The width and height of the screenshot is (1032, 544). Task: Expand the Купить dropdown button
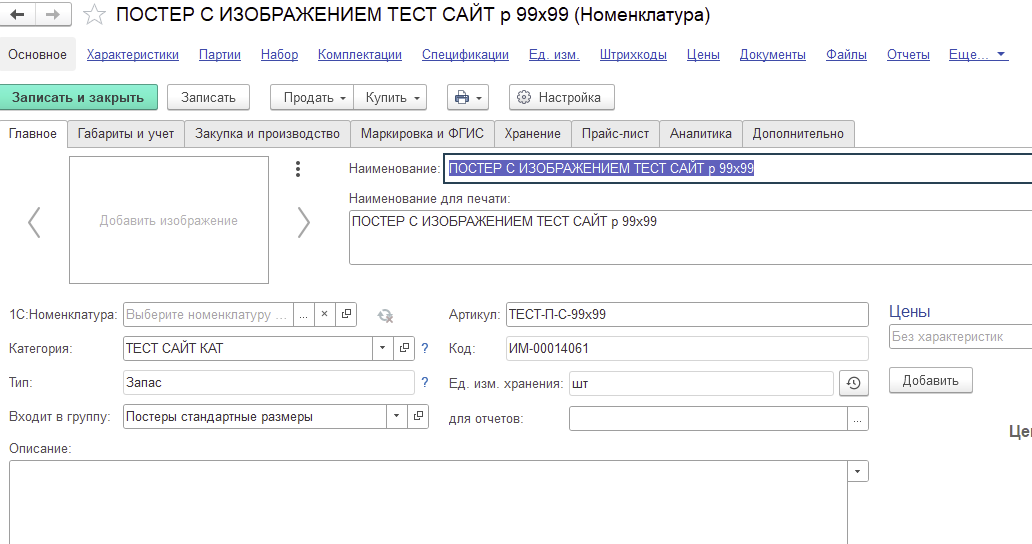coord(391,97)
